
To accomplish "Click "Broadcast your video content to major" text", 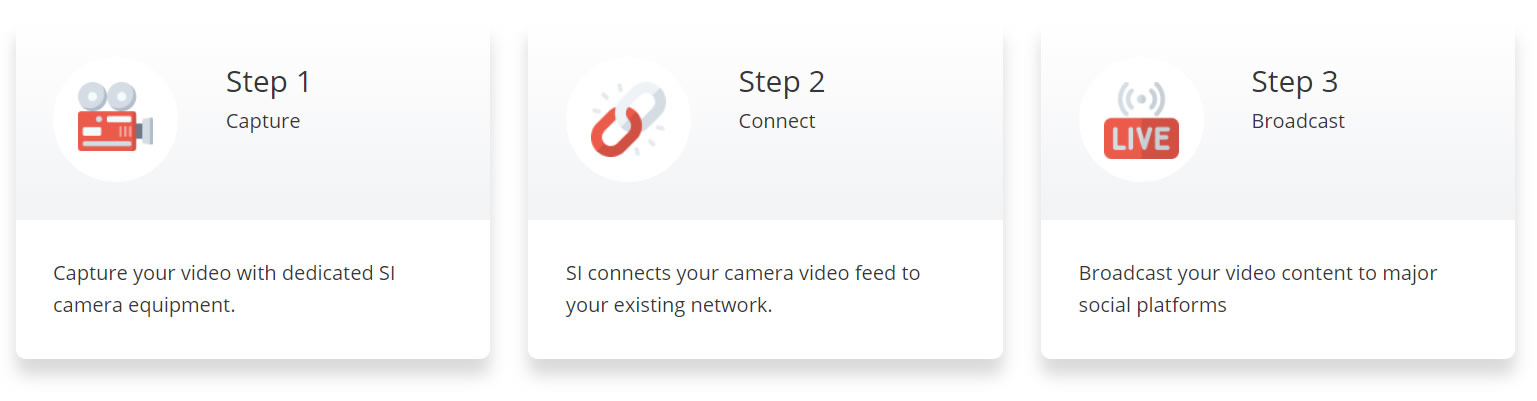I will (1257, 273).
